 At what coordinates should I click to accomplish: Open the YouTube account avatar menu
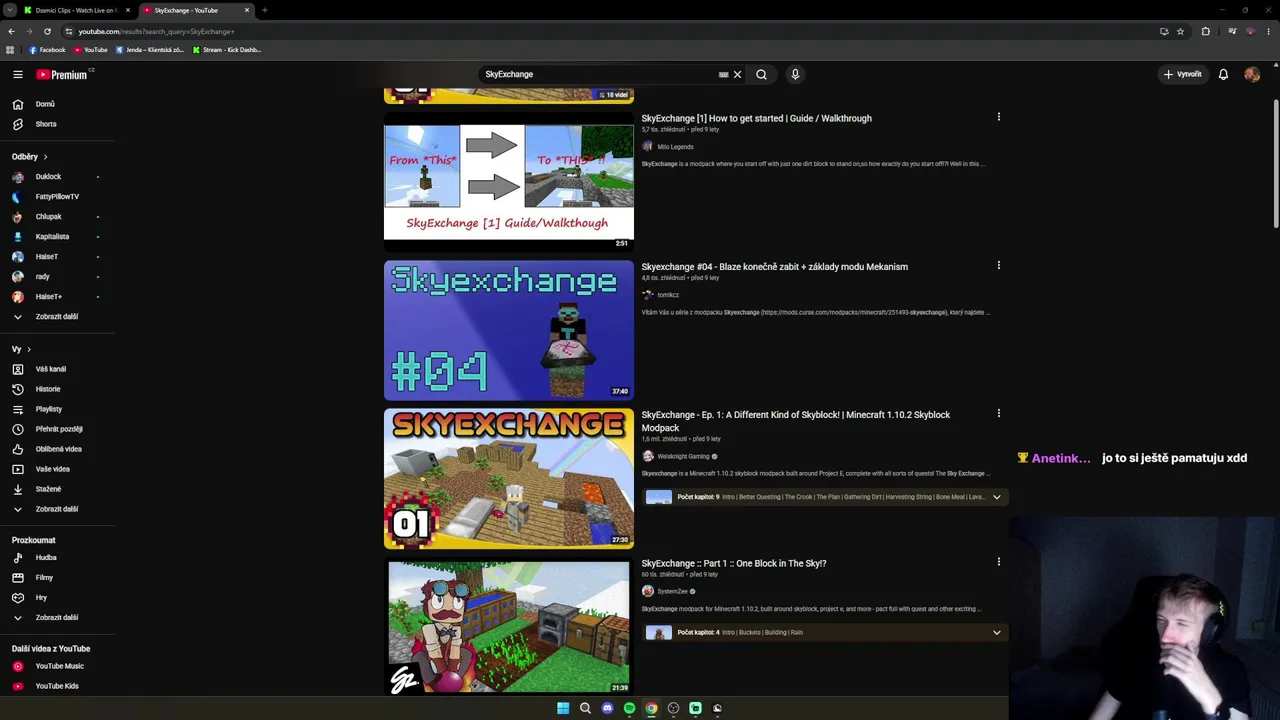pos(1252,74)
